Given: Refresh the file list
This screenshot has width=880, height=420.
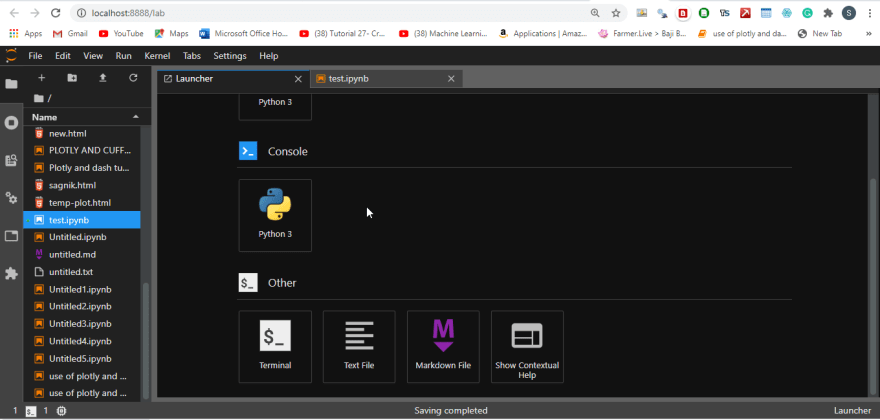Looking at the screenshot, I should coord(133,78).
